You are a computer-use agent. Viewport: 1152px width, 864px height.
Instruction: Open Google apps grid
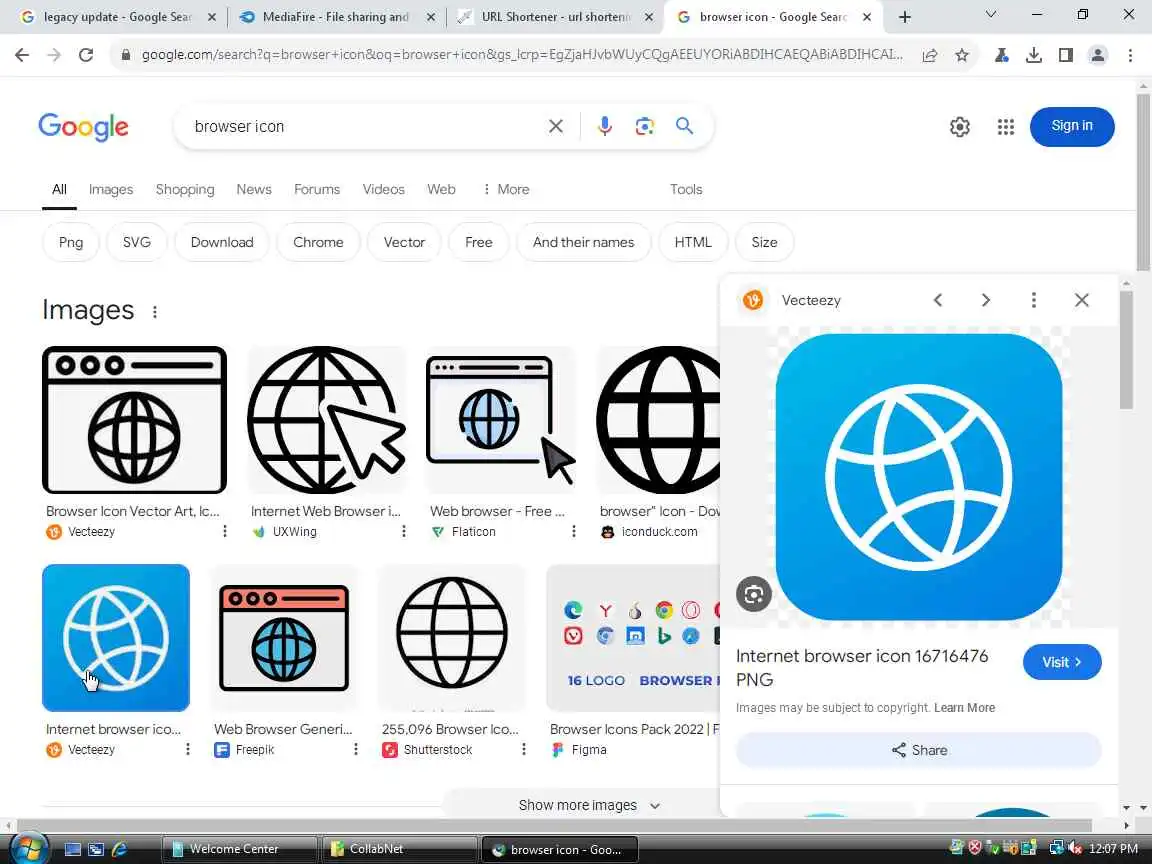pyautogui.click(x=1006, y=127)
